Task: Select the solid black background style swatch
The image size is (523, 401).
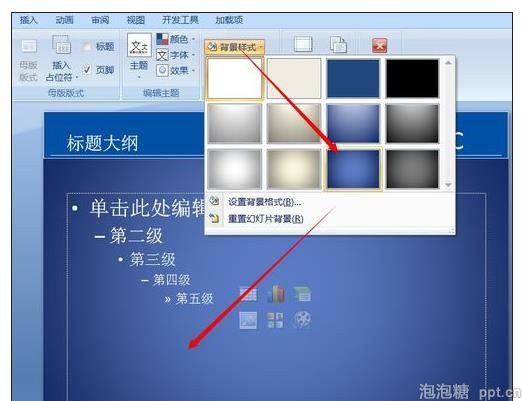Action: coord(412,78)
